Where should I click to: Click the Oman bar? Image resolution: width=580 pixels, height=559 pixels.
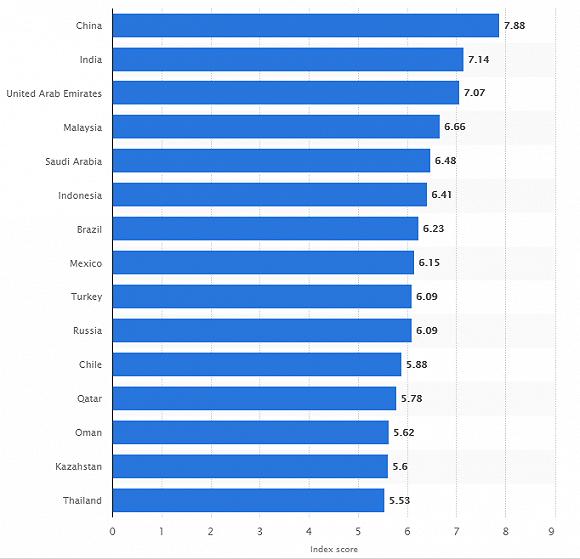coord(251,432)
